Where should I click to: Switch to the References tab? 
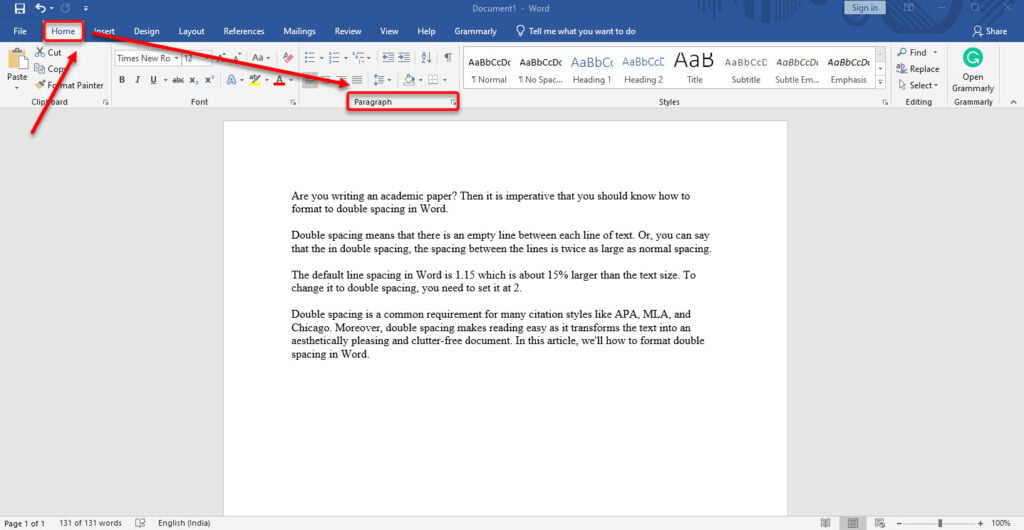tap(244, 31)
